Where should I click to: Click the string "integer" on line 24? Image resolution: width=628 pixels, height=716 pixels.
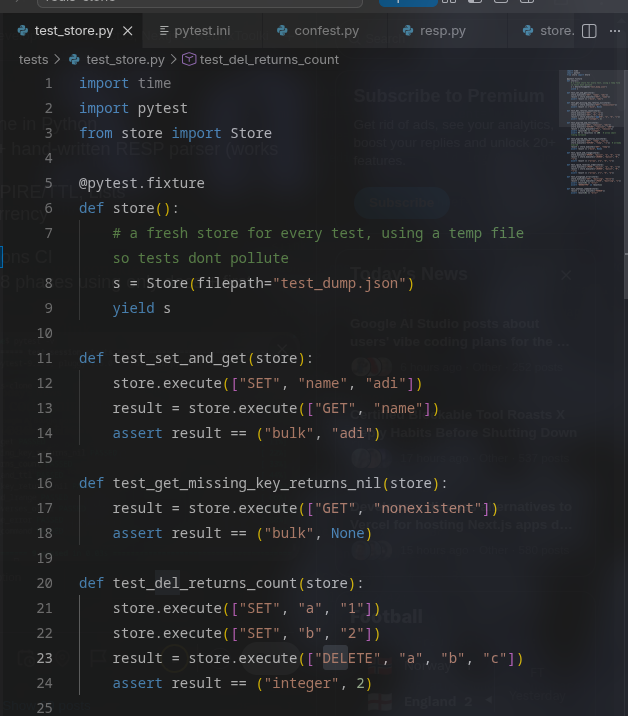pyautogui.click(x=301, y=684)
